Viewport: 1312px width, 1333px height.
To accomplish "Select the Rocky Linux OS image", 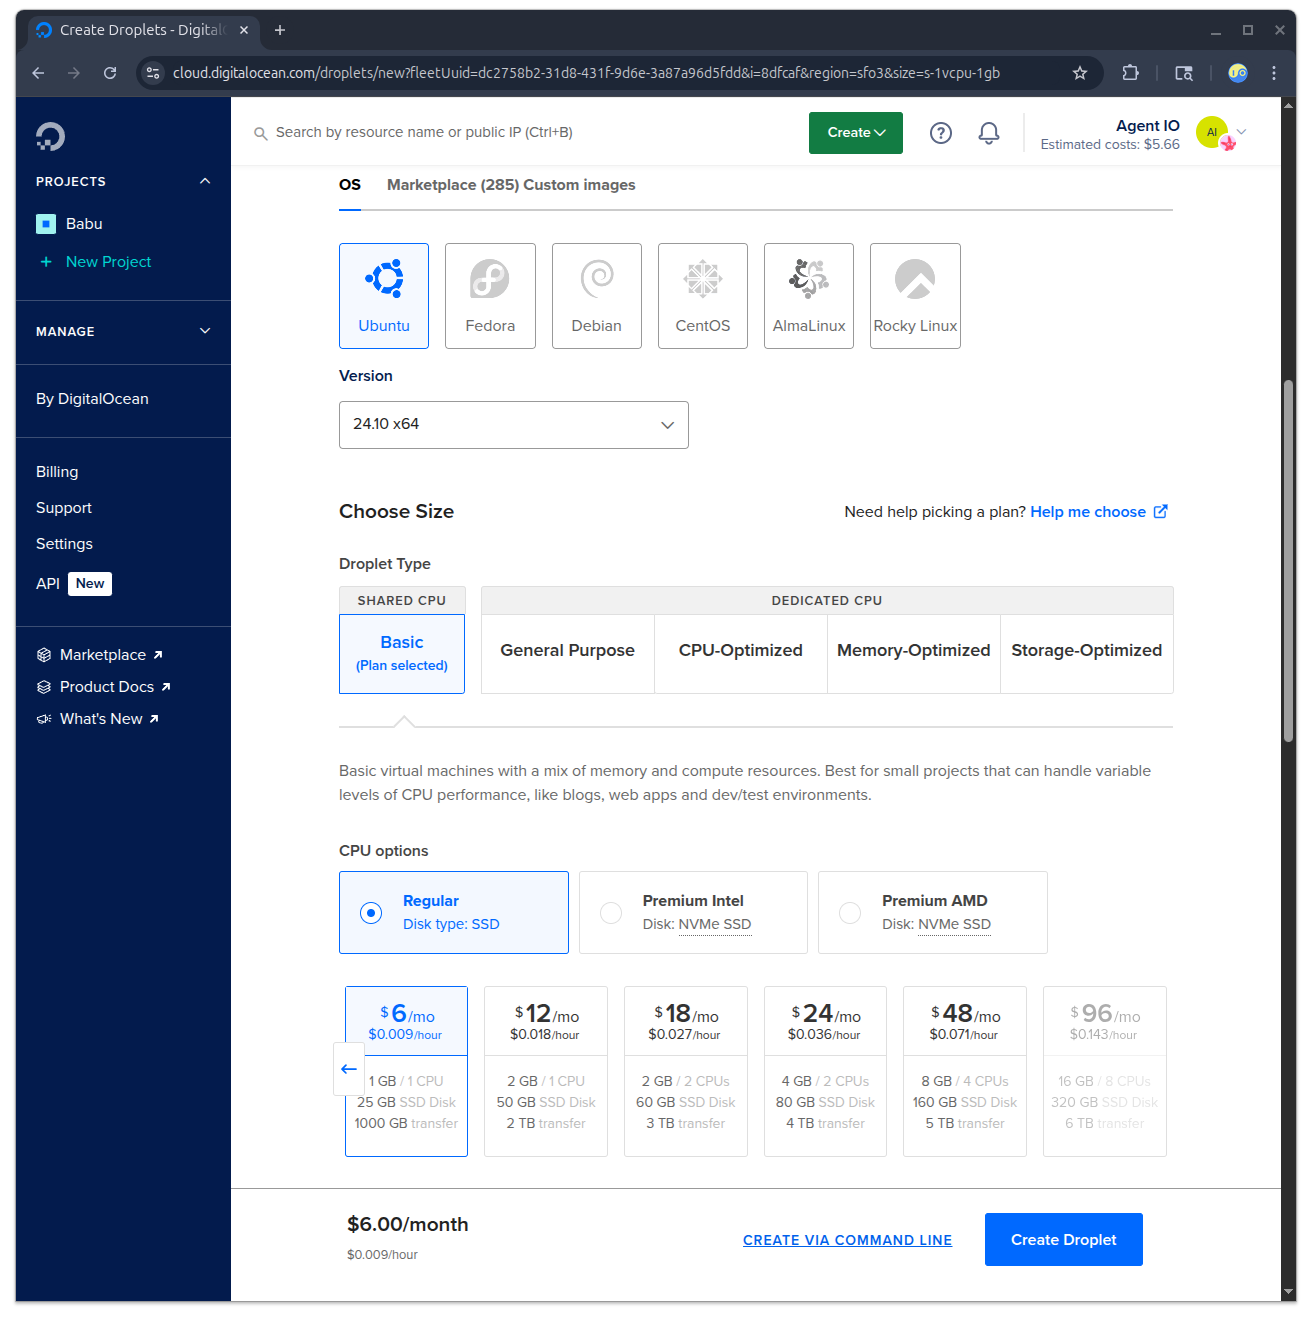I will click(915, 296).
